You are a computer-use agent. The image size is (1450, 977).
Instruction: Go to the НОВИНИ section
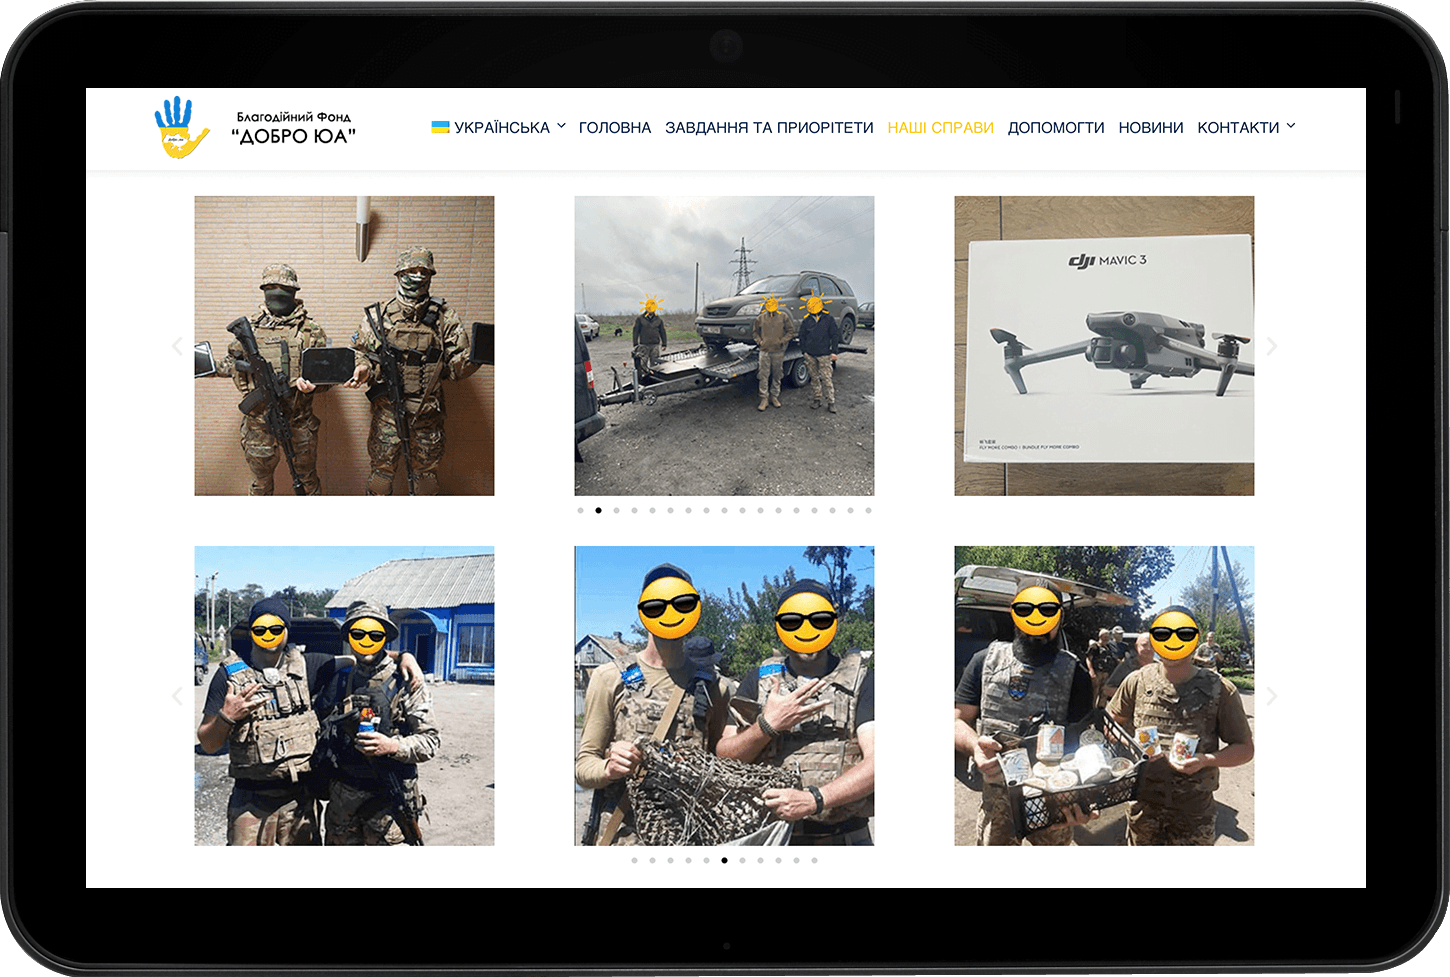pyautogui.click(x=1150, y=128)
